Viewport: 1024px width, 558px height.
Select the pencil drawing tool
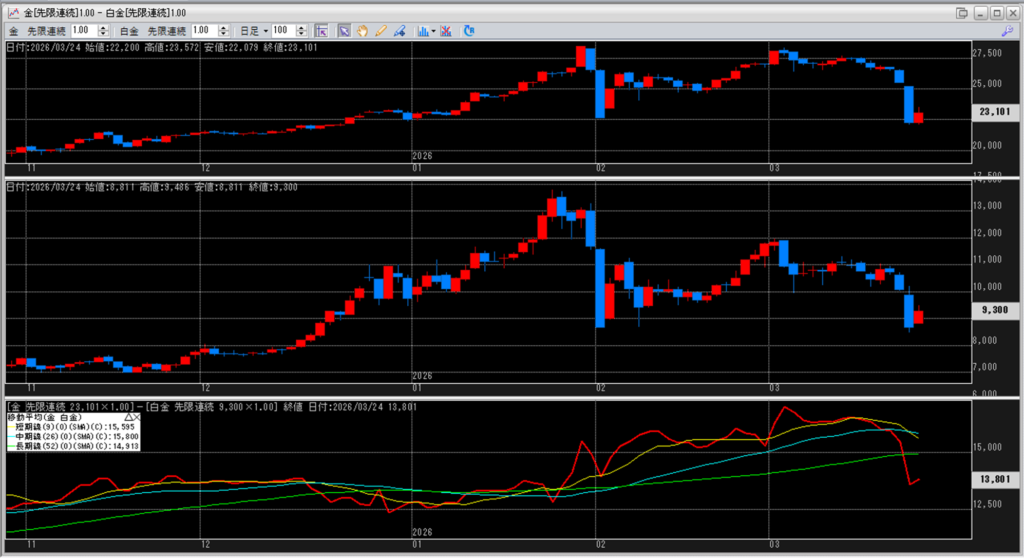pos(381,30)
